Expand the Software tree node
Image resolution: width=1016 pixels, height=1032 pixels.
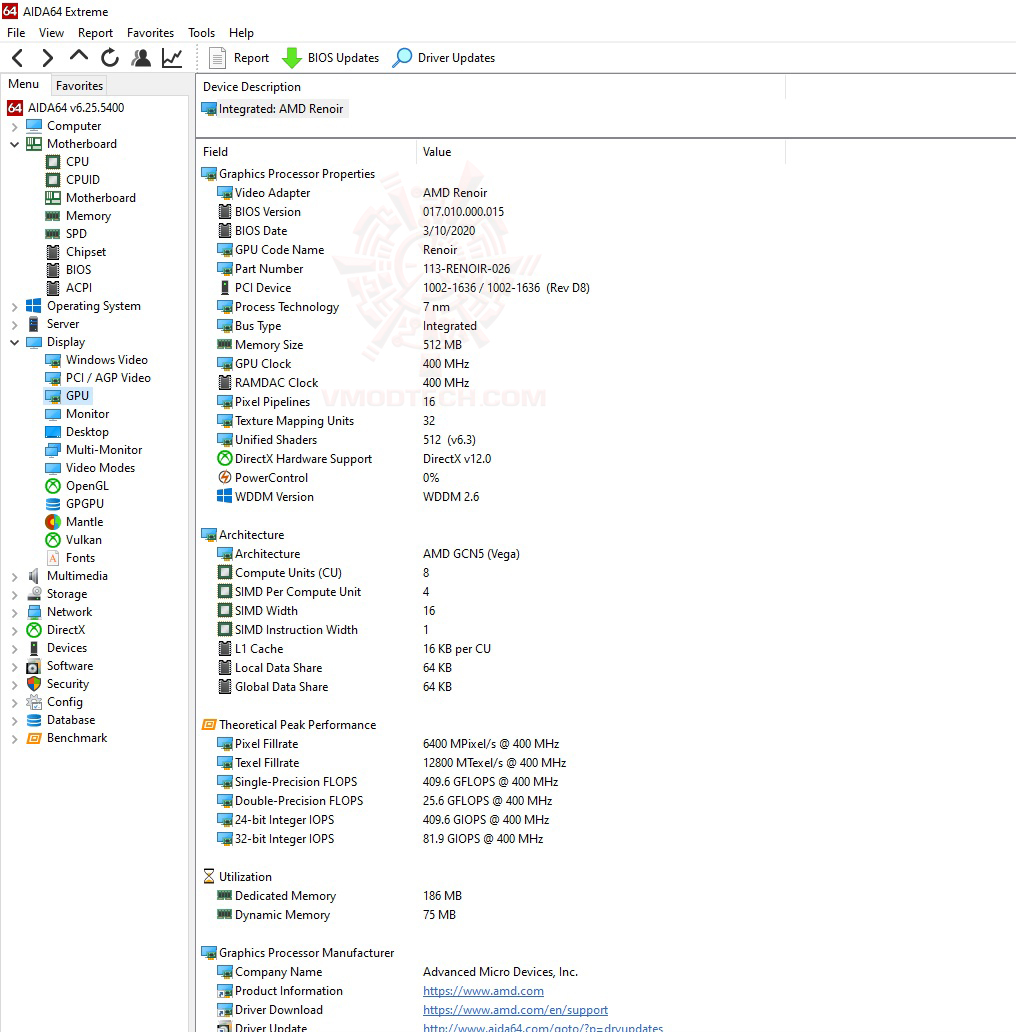14,667
